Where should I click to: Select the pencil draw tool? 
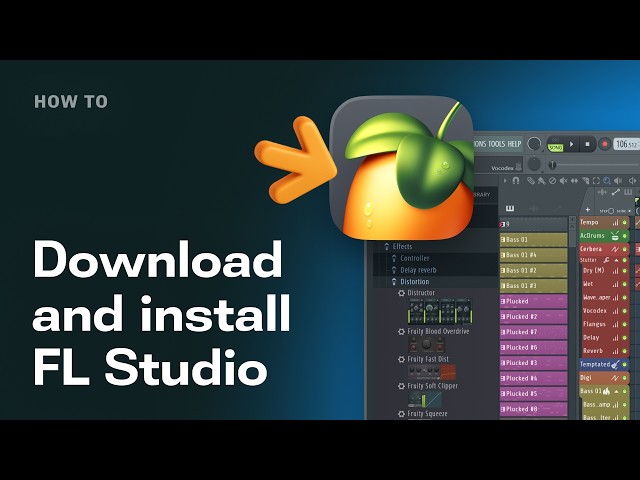tap(531, 180)
